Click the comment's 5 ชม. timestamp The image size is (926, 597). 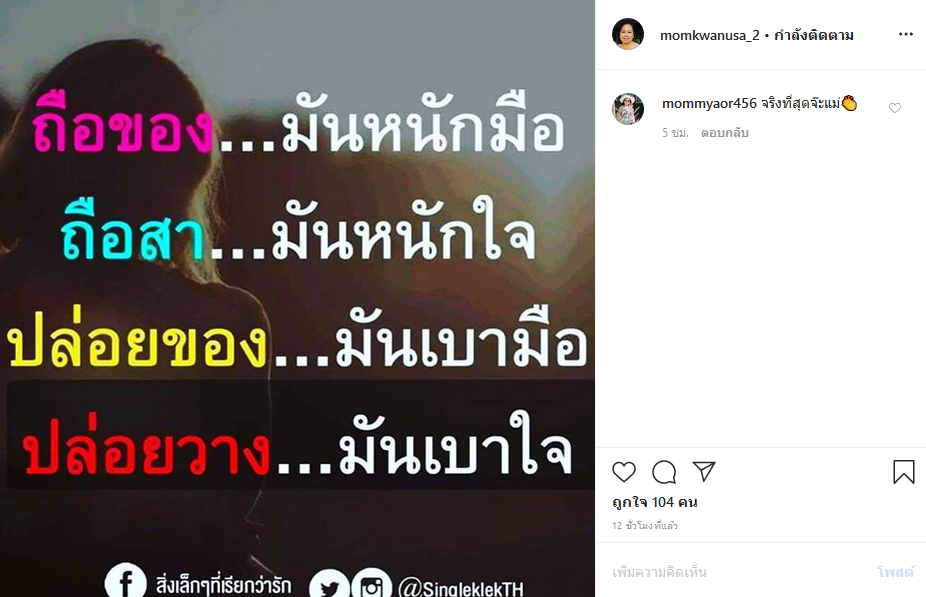pos(676,133)
